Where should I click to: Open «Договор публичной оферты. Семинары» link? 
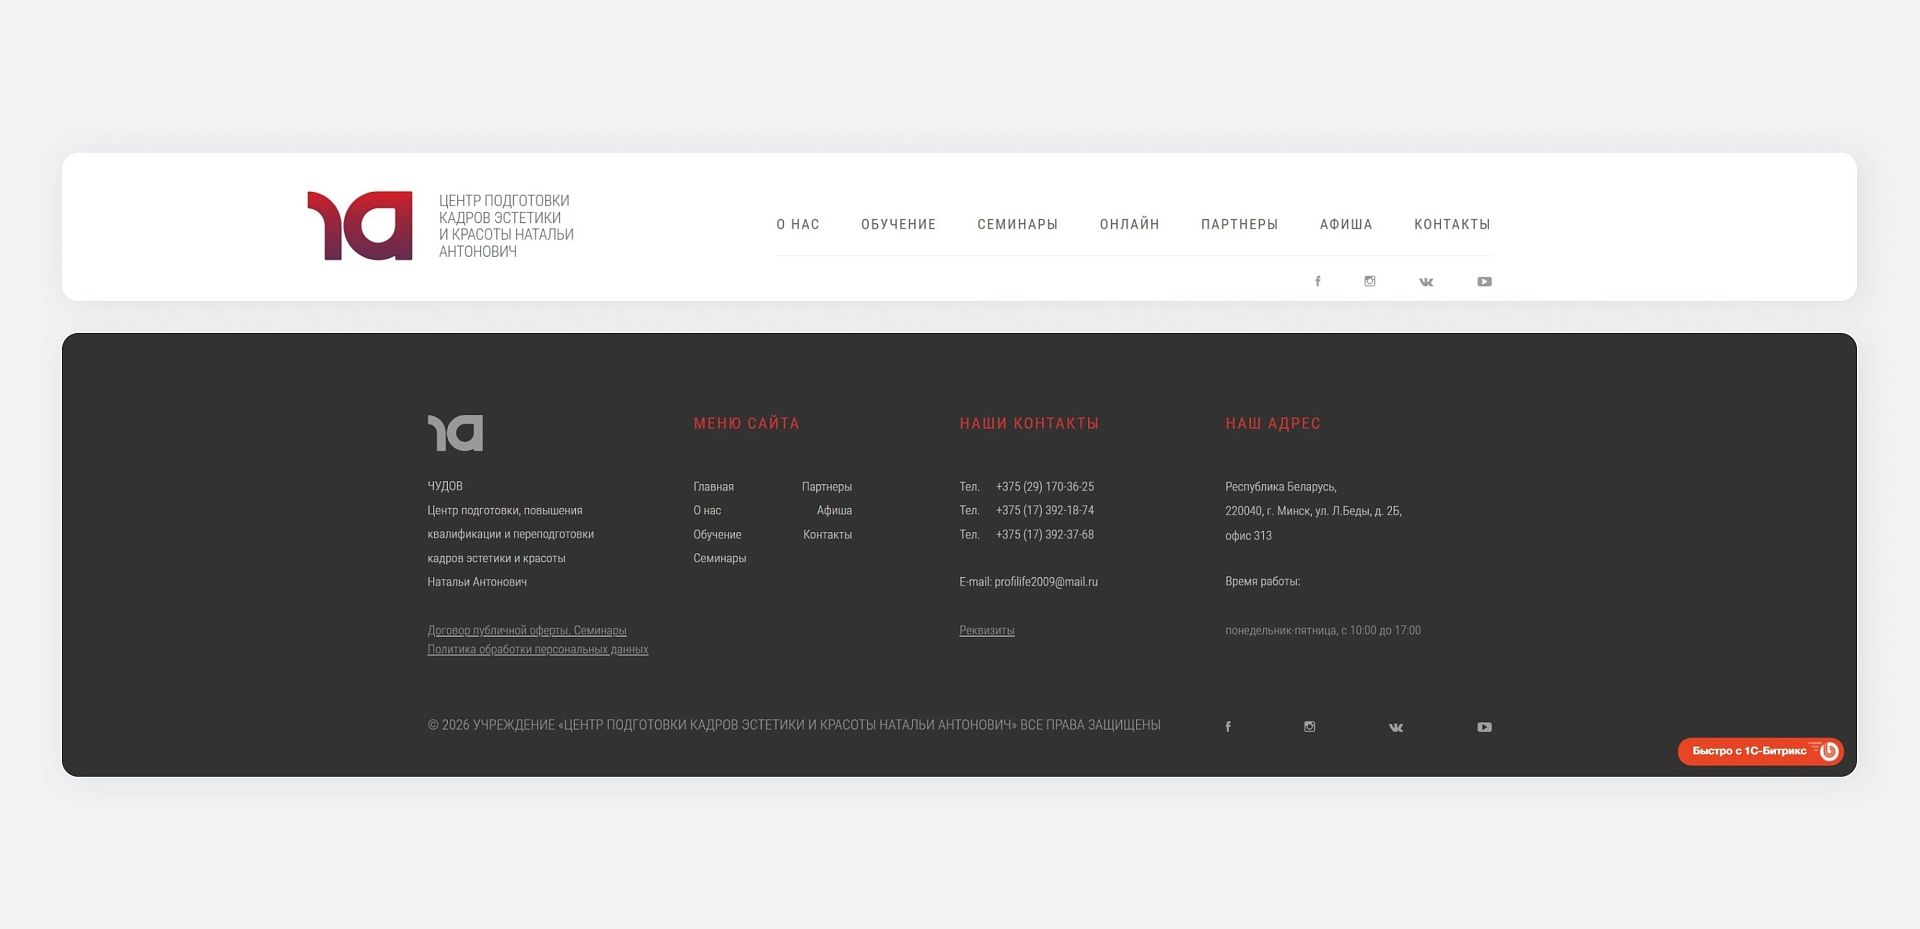pyautogui.click(x=527, y=631)
